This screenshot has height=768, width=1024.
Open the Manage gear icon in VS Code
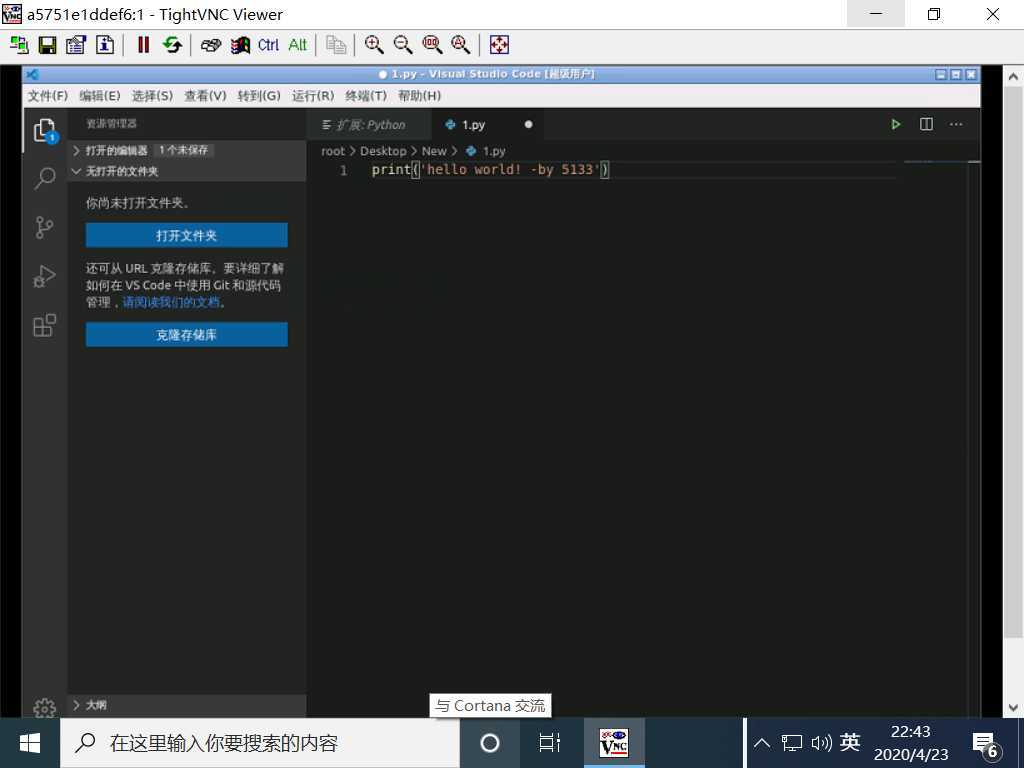[44, 708]
